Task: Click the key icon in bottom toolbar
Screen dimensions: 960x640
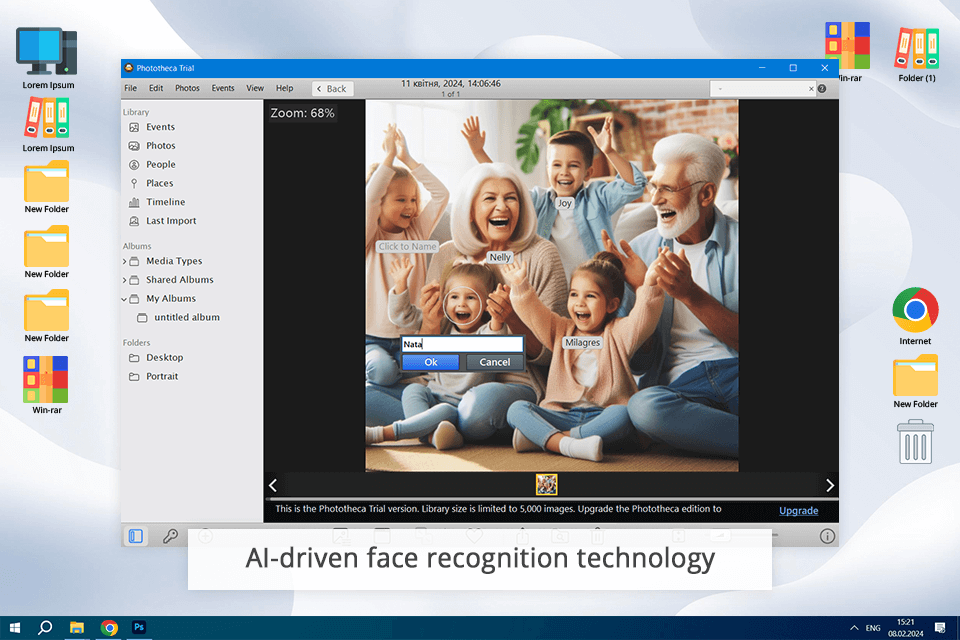Action: click(x=170, y=536)
